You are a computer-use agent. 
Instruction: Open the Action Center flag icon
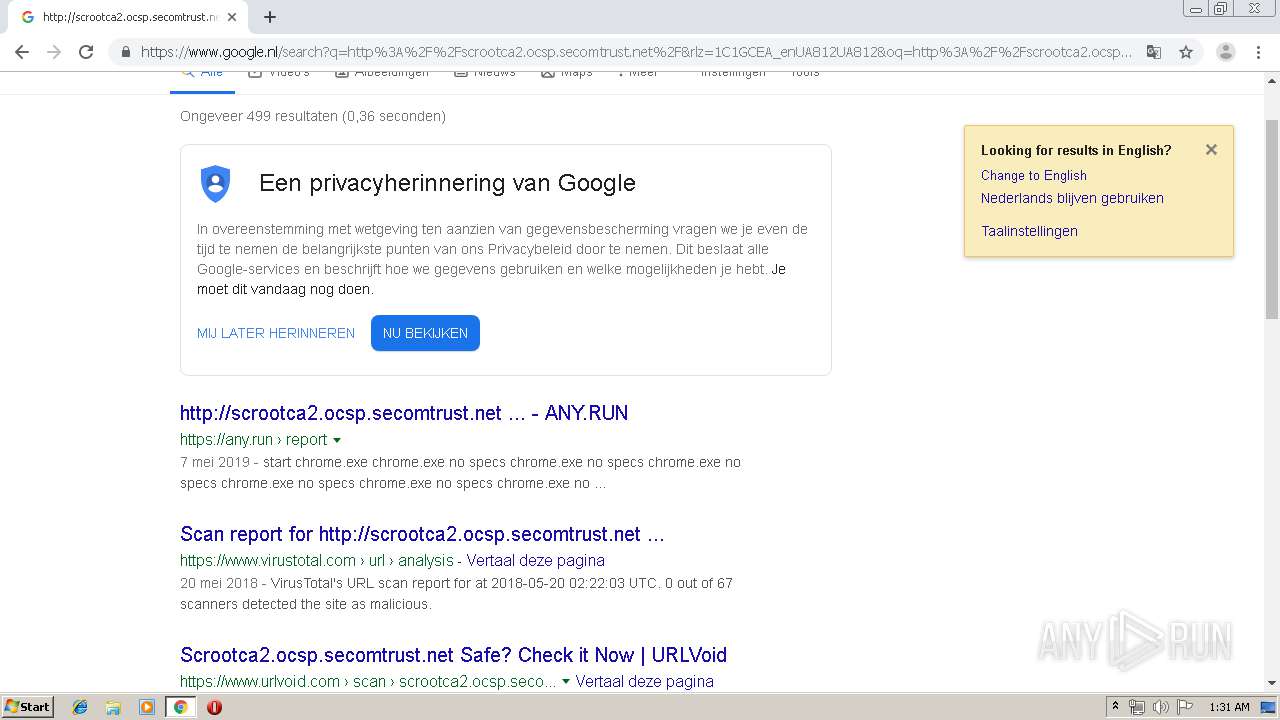(1184, 707)
